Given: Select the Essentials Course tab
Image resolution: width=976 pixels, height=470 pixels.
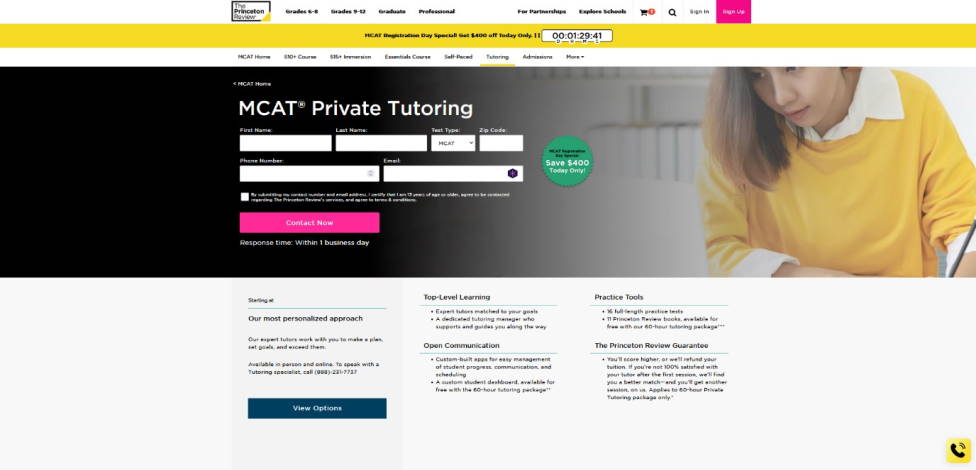Looking at the screenshot, I should [x=407, y=57].
